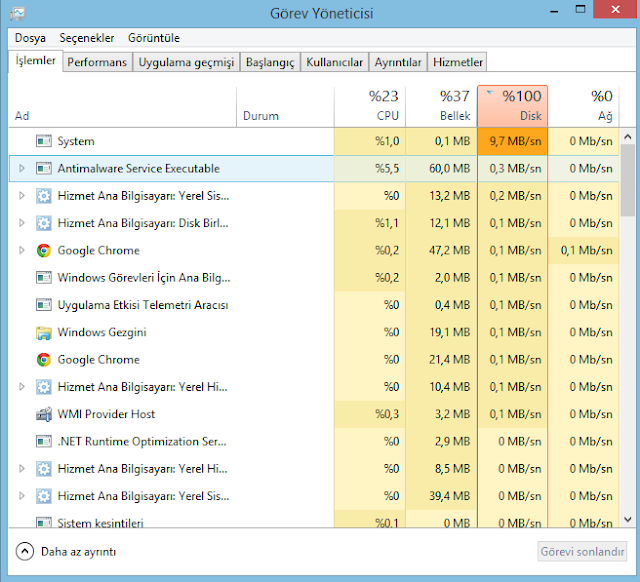Expand Hizmet Ana Bilgisayarı: Yerel Hi... 8,5 MB row
This screenshot has width=640, height=582.
(x=22, y=469)
